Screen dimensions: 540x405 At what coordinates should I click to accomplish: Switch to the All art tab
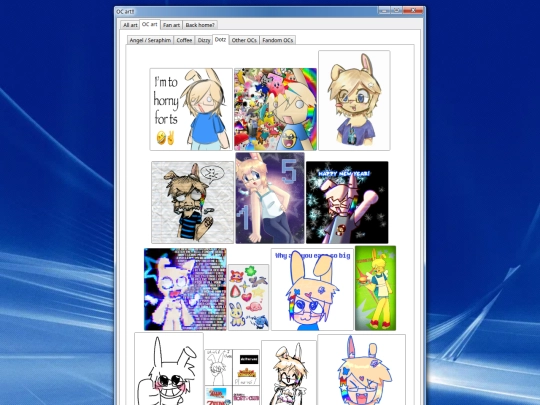[x=130, y=25]
